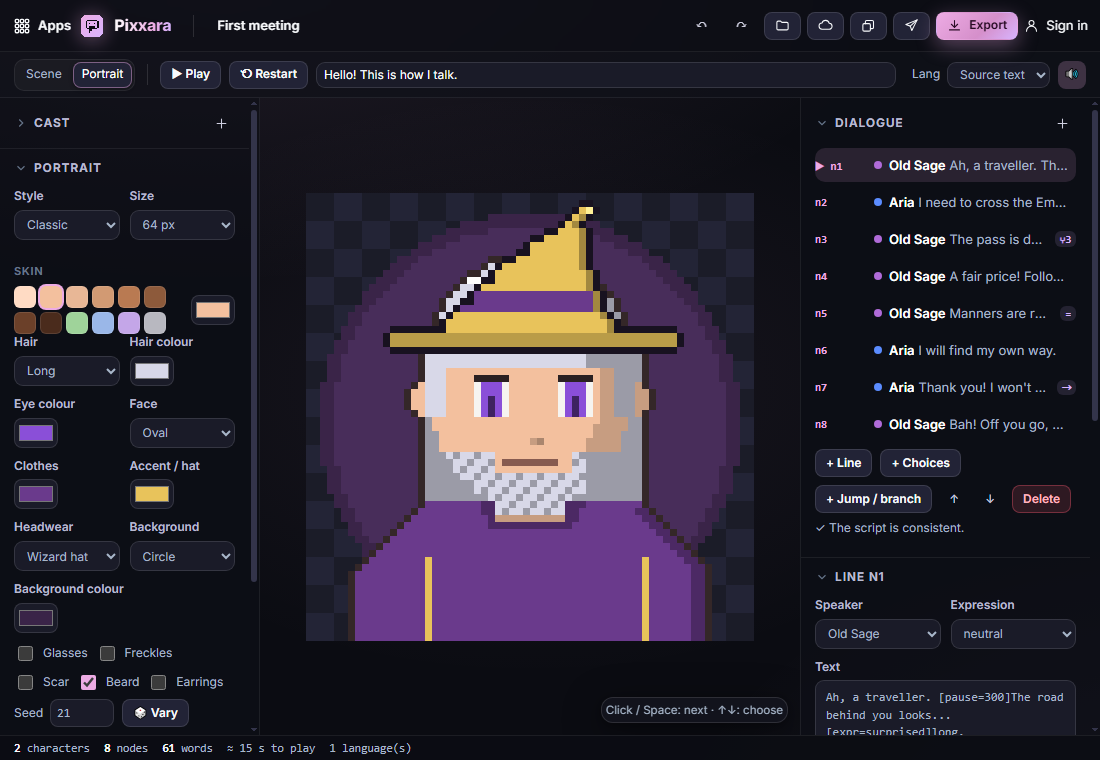Toggle the speaker sound button beside Lang

pos(1072,74)
